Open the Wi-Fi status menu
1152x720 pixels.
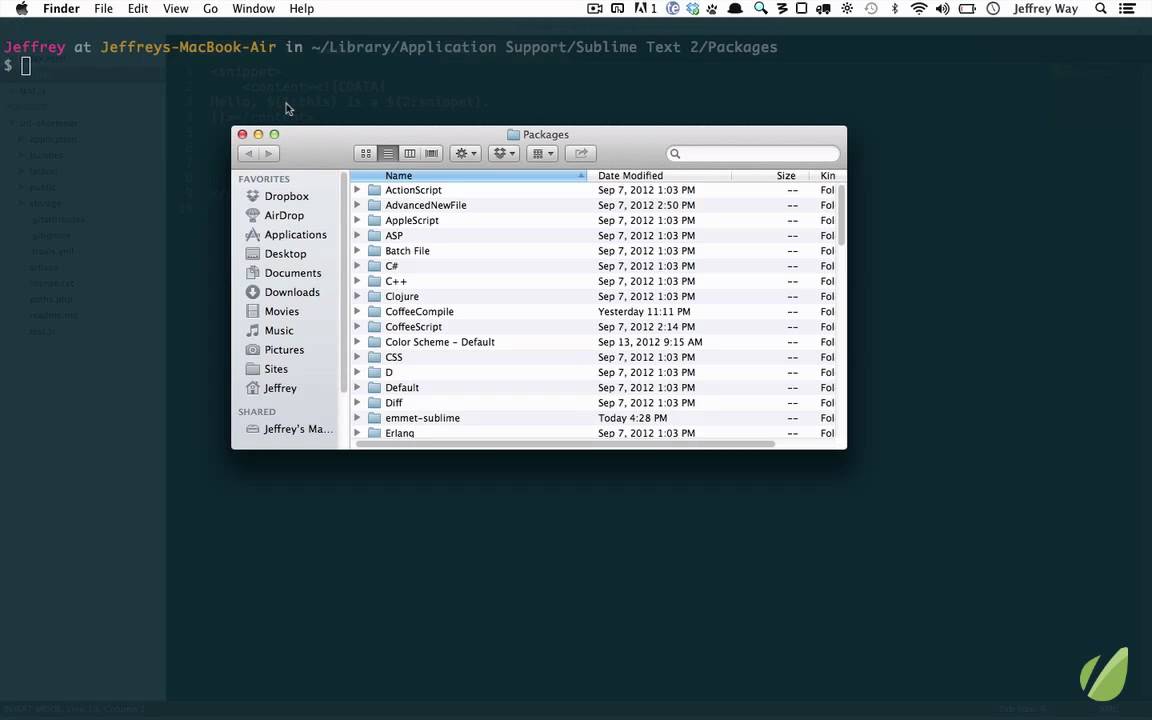(918, 9)
